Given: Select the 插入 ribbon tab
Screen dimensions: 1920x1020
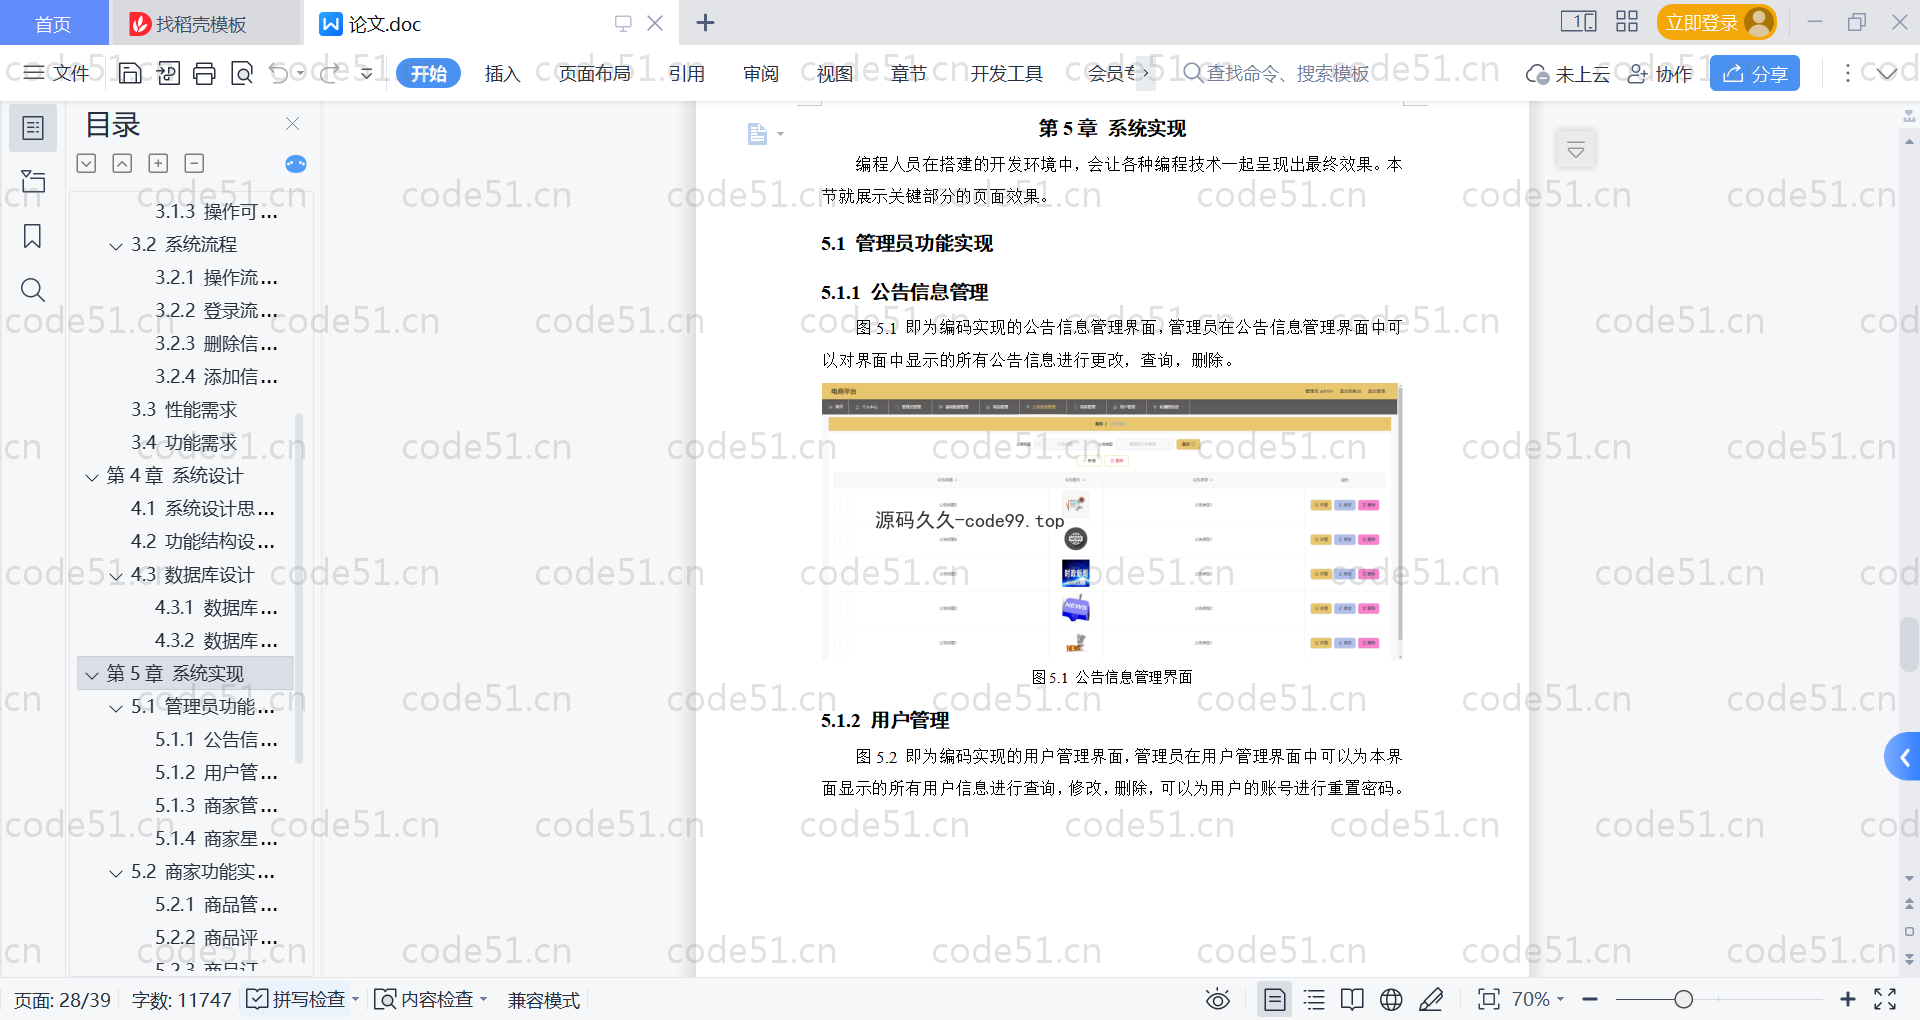Looking at the screenshot, I should click(x=502, y=73).
